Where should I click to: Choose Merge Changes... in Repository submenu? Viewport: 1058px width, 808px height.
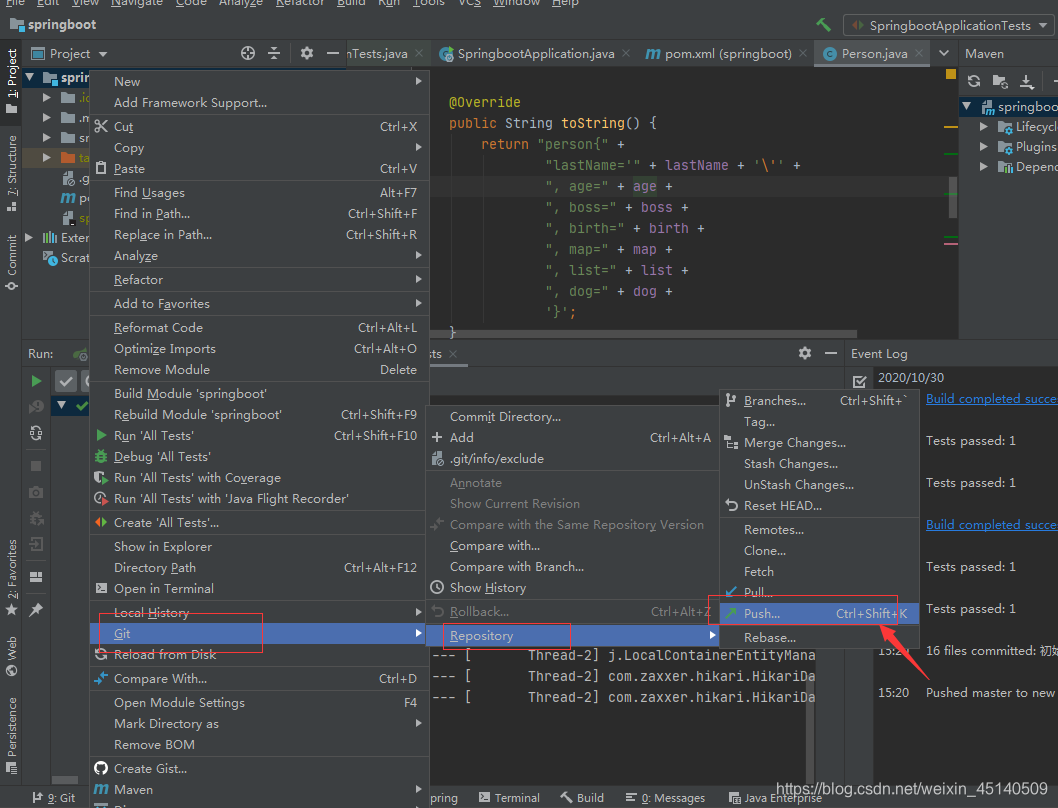(x=819, y=443)
